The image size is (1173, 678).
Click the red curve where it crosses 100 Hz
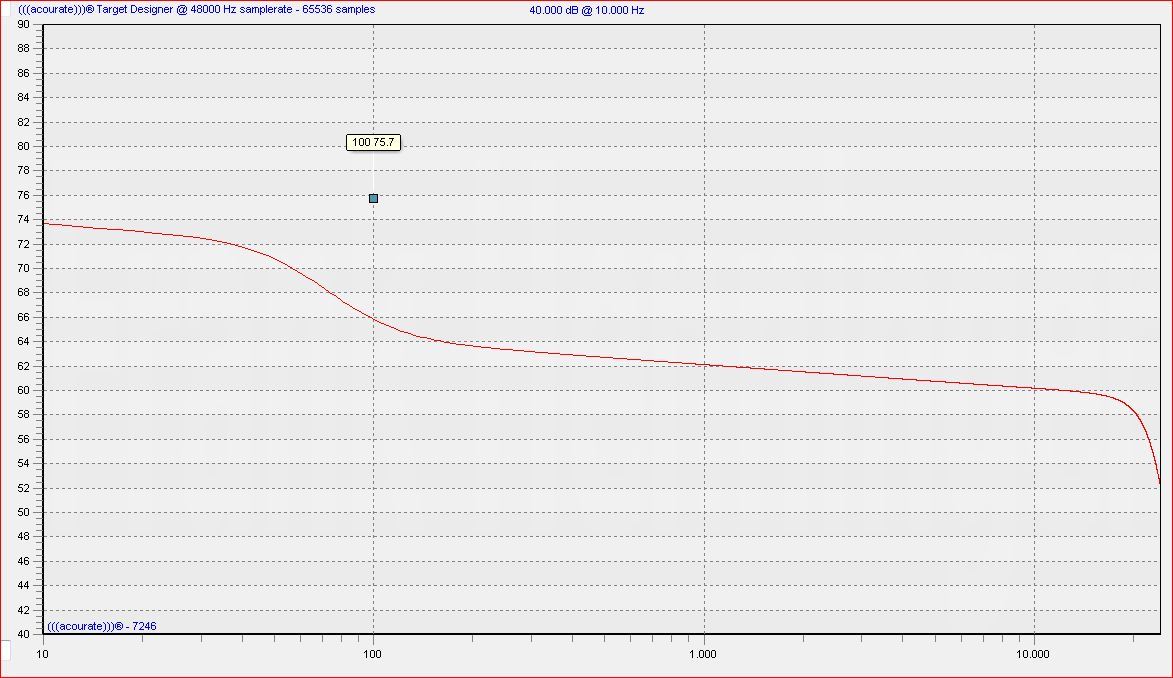coord(373,317)
